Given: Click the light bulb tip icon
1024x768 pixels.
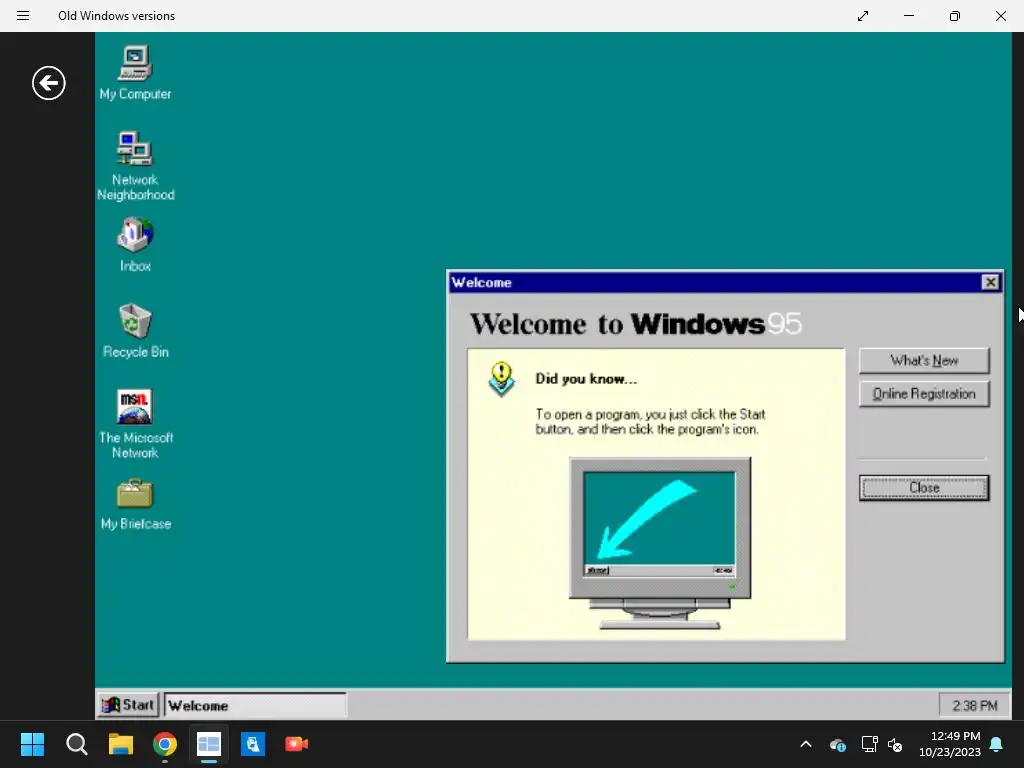Looking at the screenshot, I should [502, 379].
